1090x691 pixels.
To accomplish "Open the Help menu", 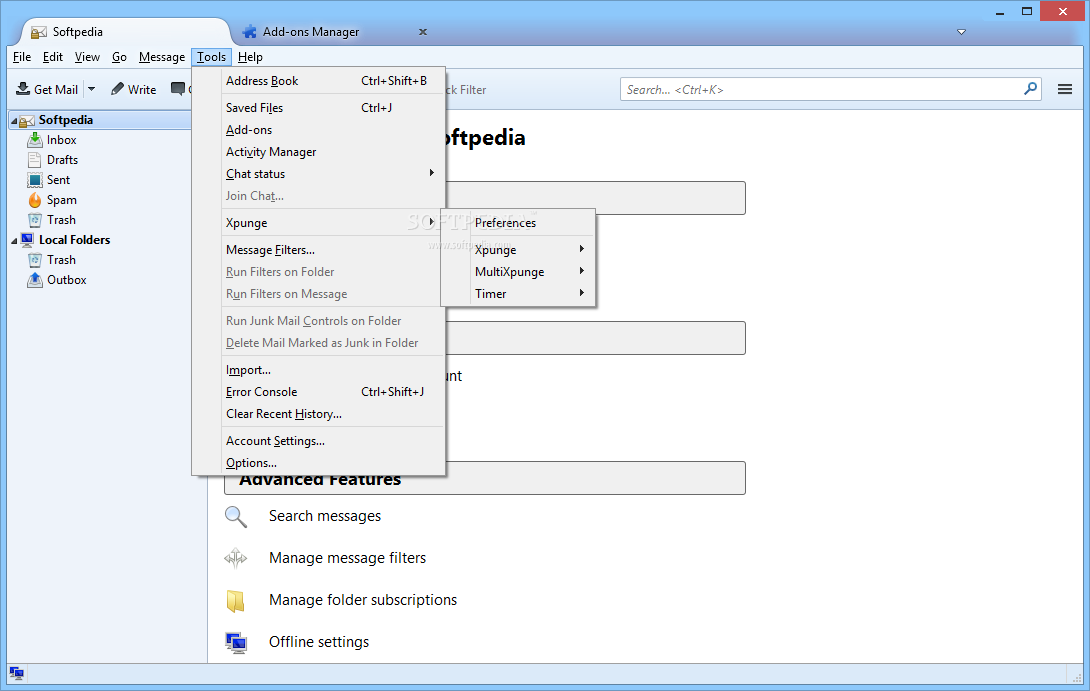I will click(x=250, y=57).
